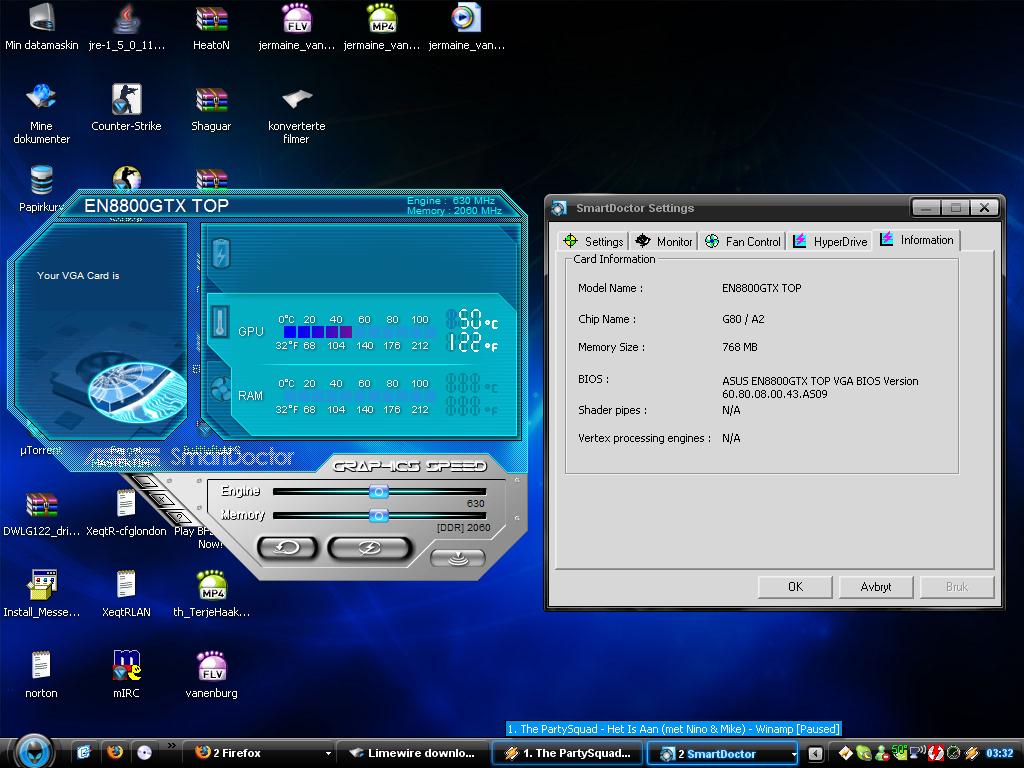The image size is (1024, 768).
Task: Click the Winamp paused song title tooltip
Action: coord(673,729)
